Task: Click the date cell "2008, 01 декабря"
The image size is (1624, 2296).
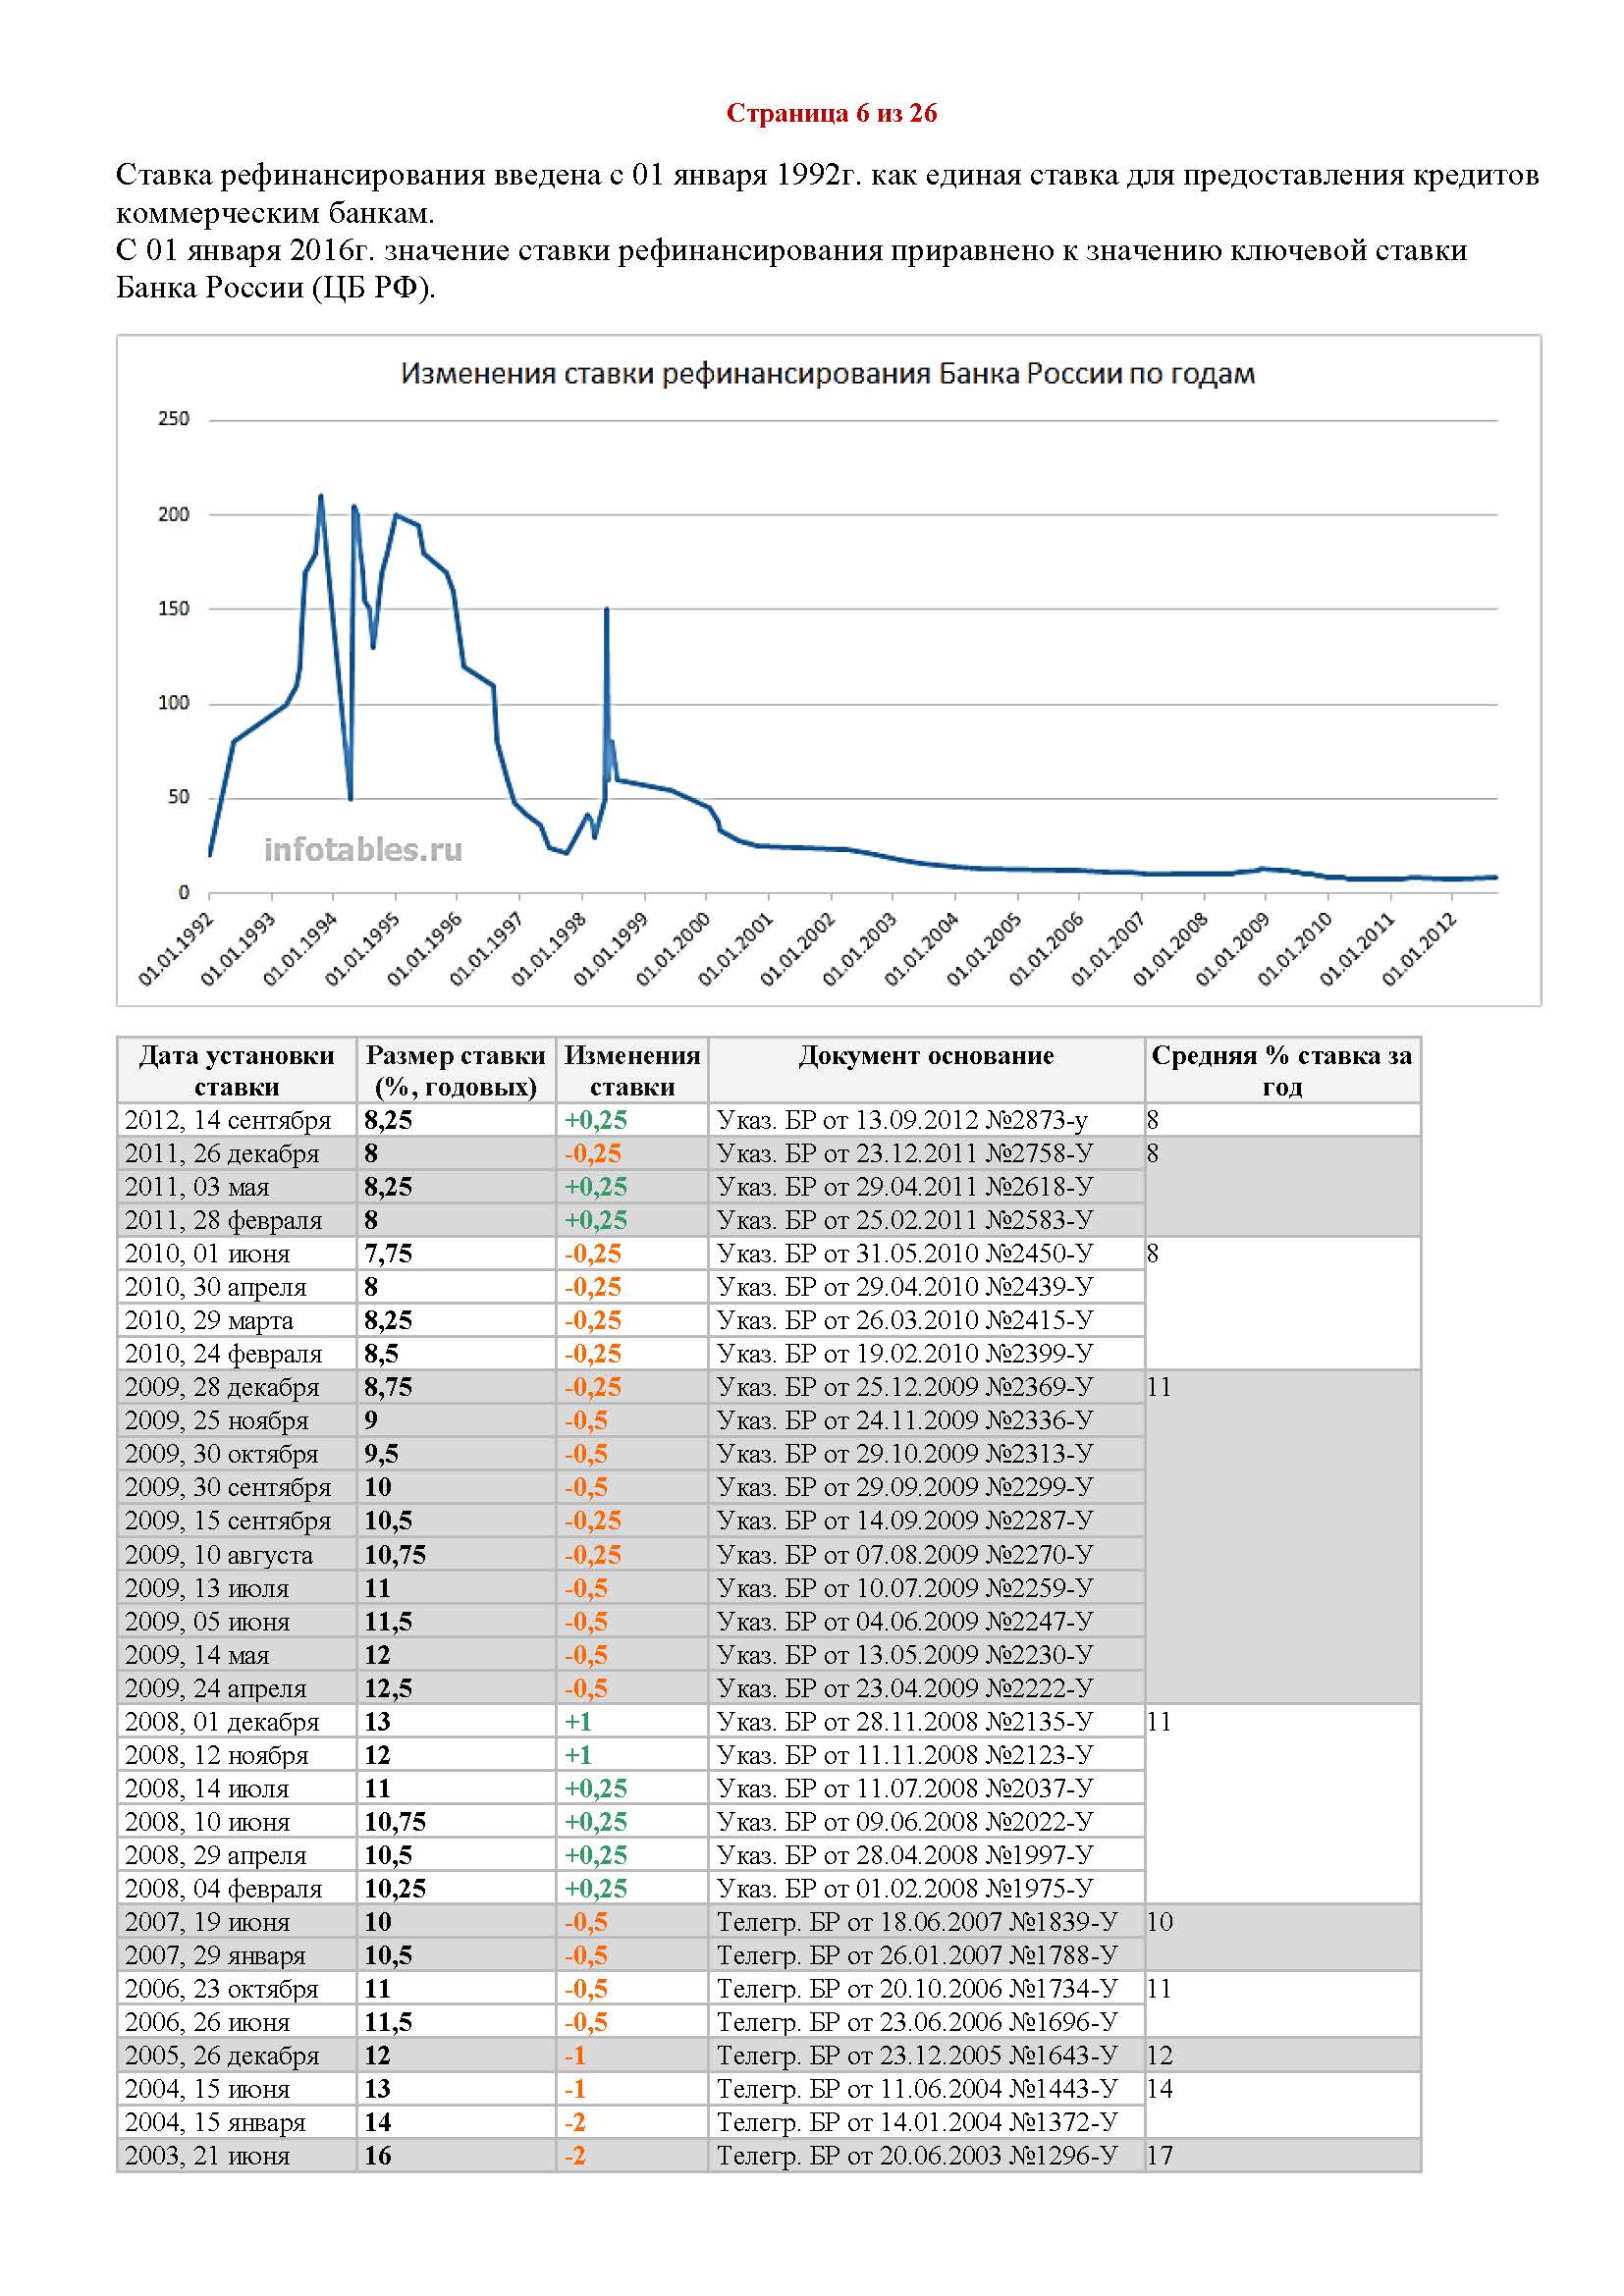Action: pos(222,1721)
